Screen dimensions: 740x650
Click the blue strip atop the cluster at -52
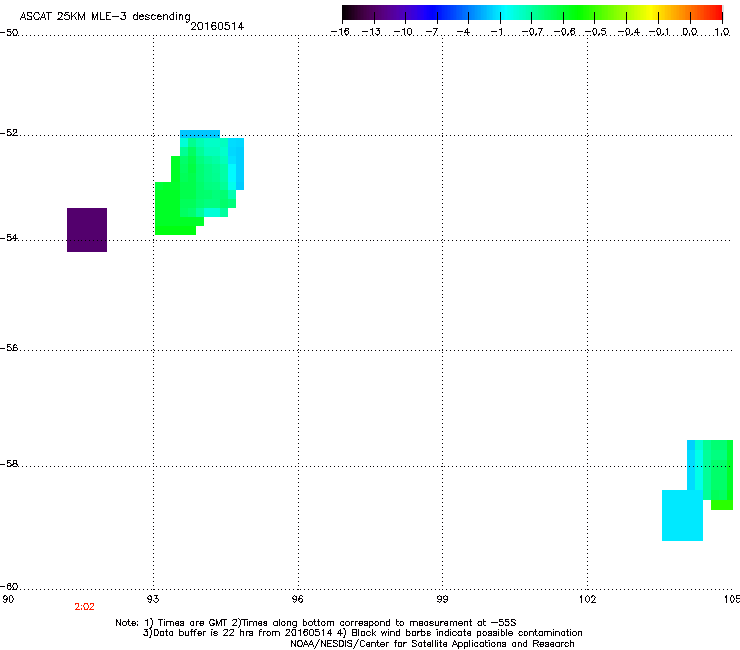pos(200,134)
